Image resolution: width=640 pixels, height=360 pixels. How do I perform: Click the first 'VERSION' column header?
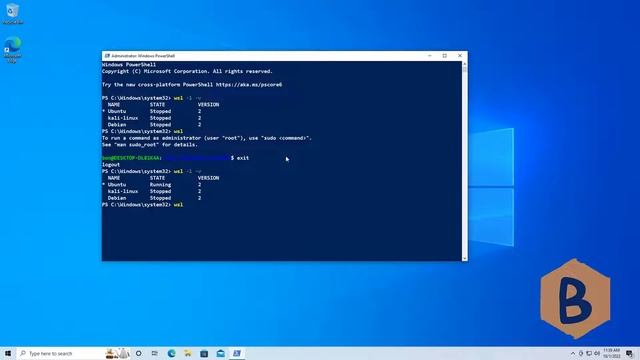pyautogui.click(x=209, y=105)
